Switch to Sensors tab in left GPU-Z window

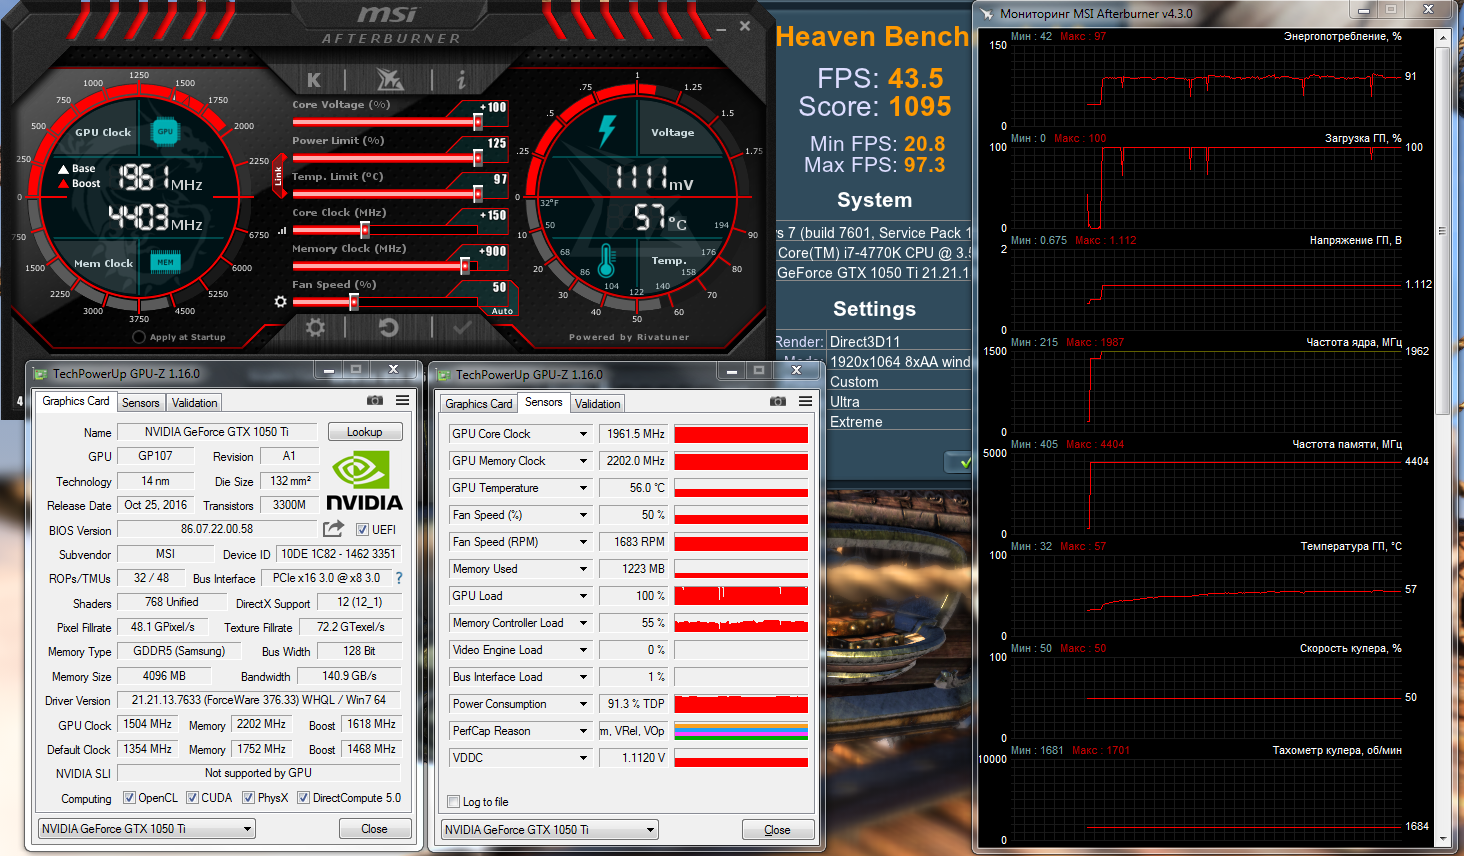pyautogui.click(x=141, y=403)
